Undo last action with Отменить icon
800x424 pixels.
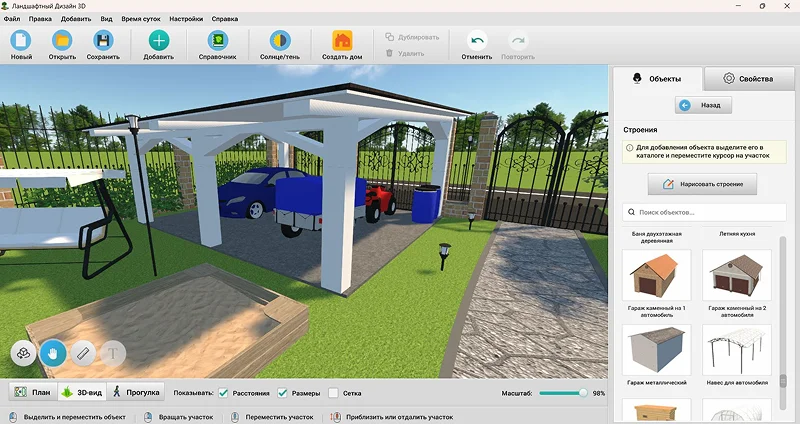[x=477, y=40]
